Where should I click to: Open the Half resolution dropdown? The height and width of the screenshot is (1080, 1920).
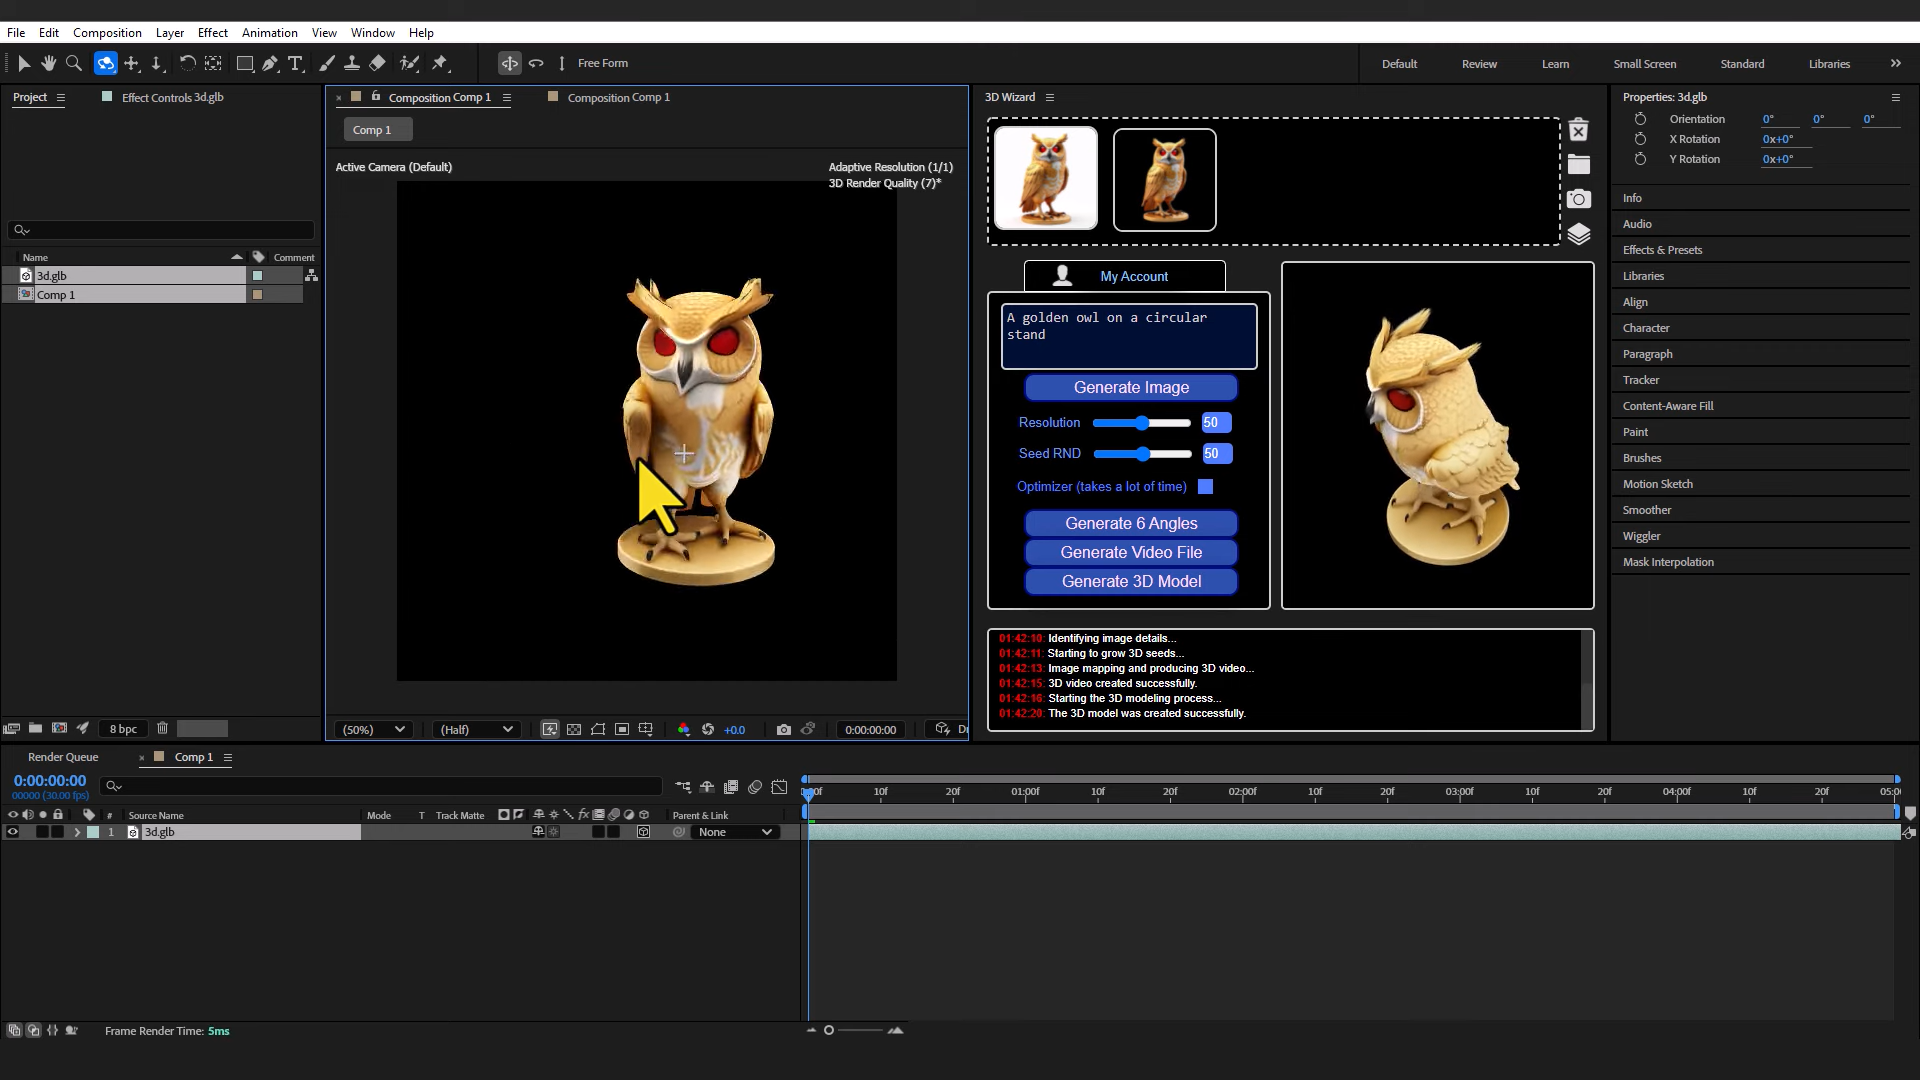pos(476,730)
